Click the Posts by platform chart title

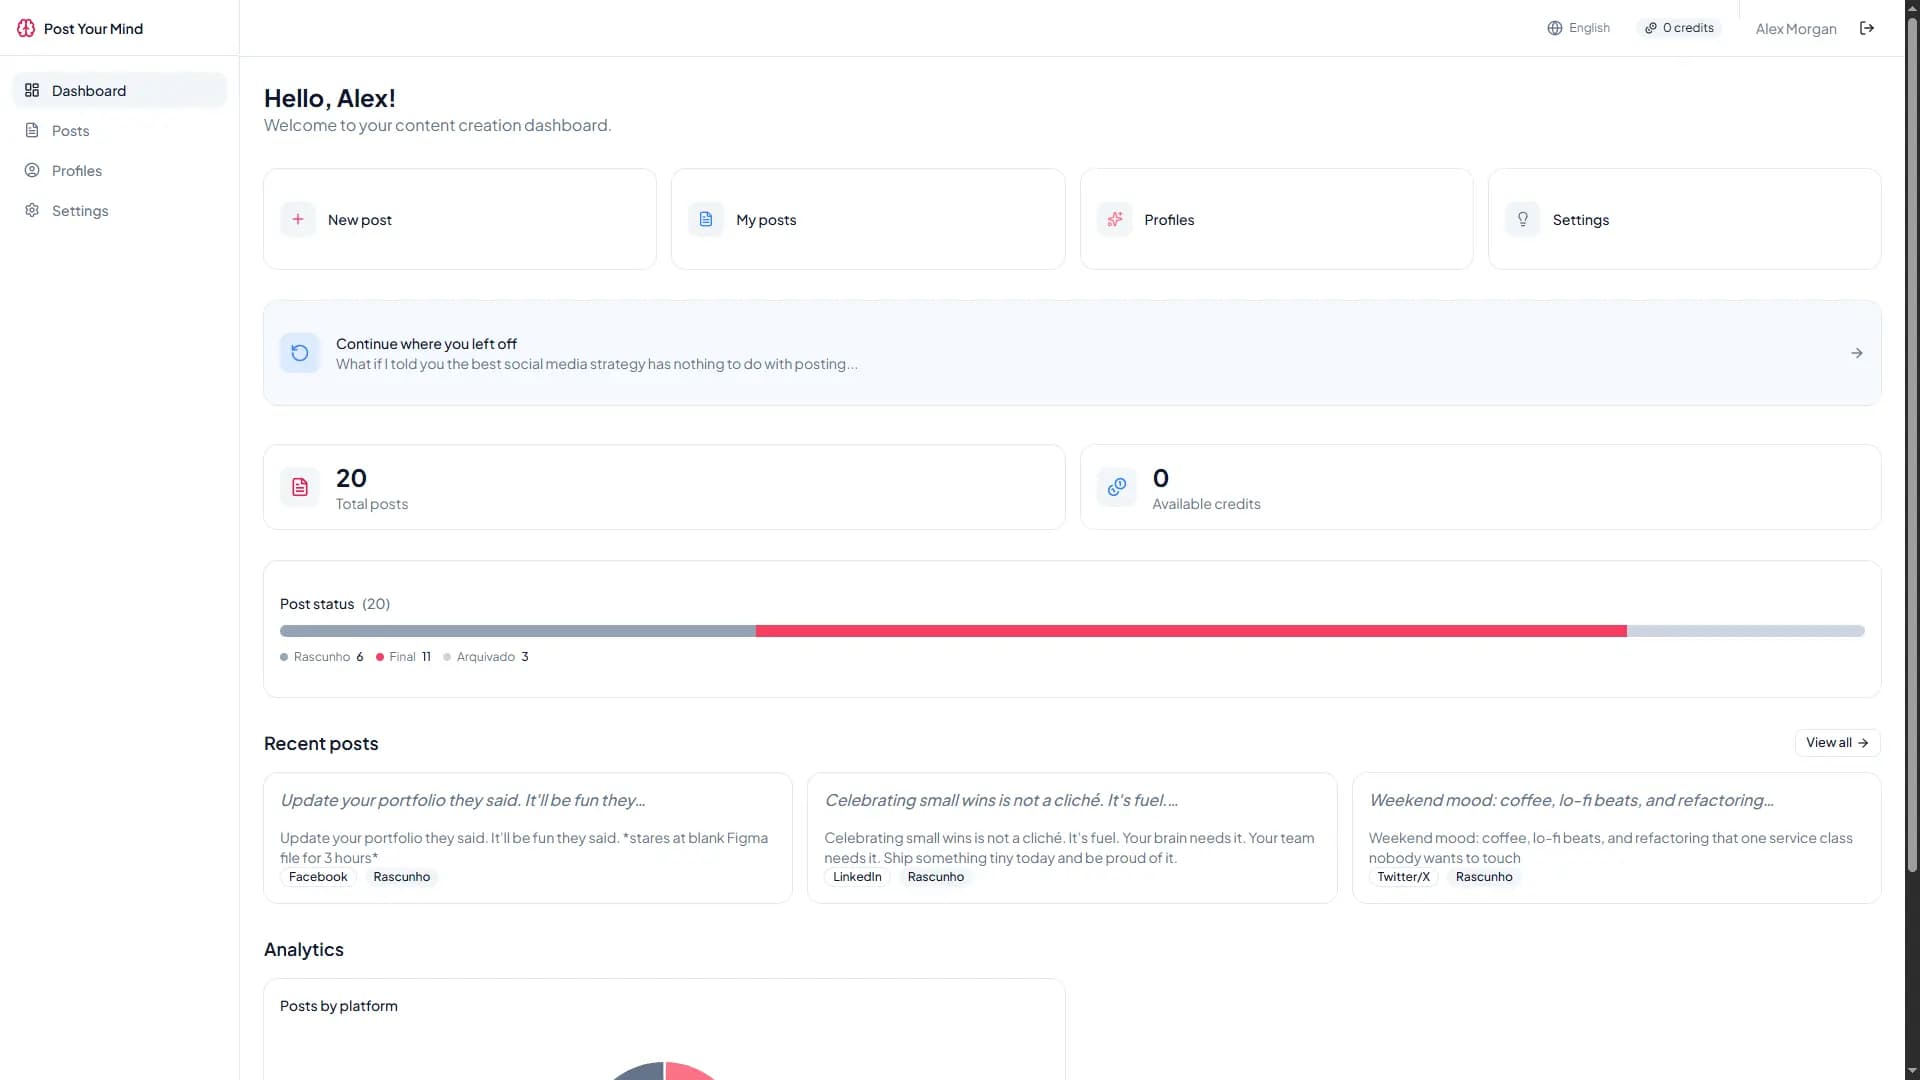click(339, 1006)
